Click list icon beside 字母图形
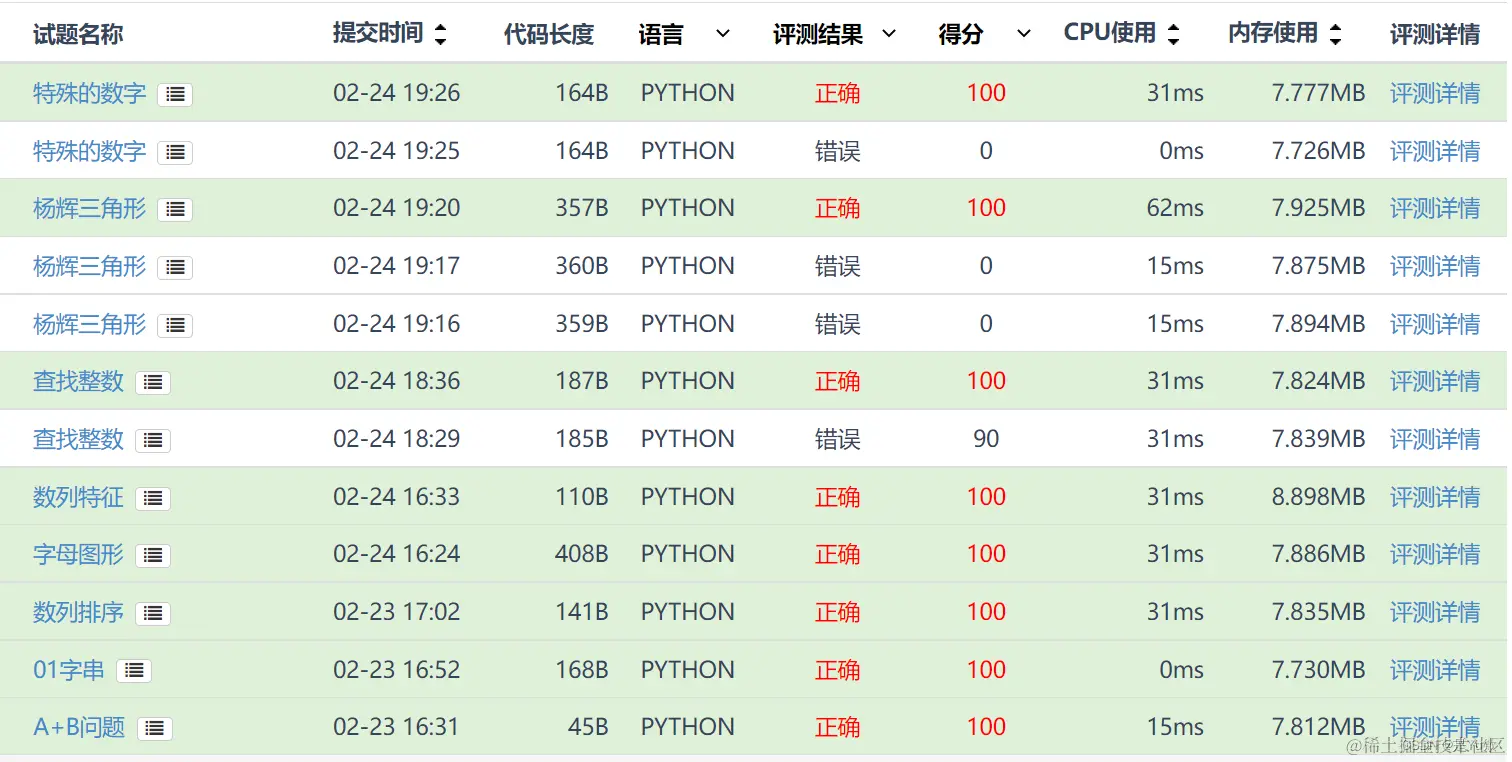Image resolution: width=1512 pixels, height=762 pixels. tap(153, 555)
